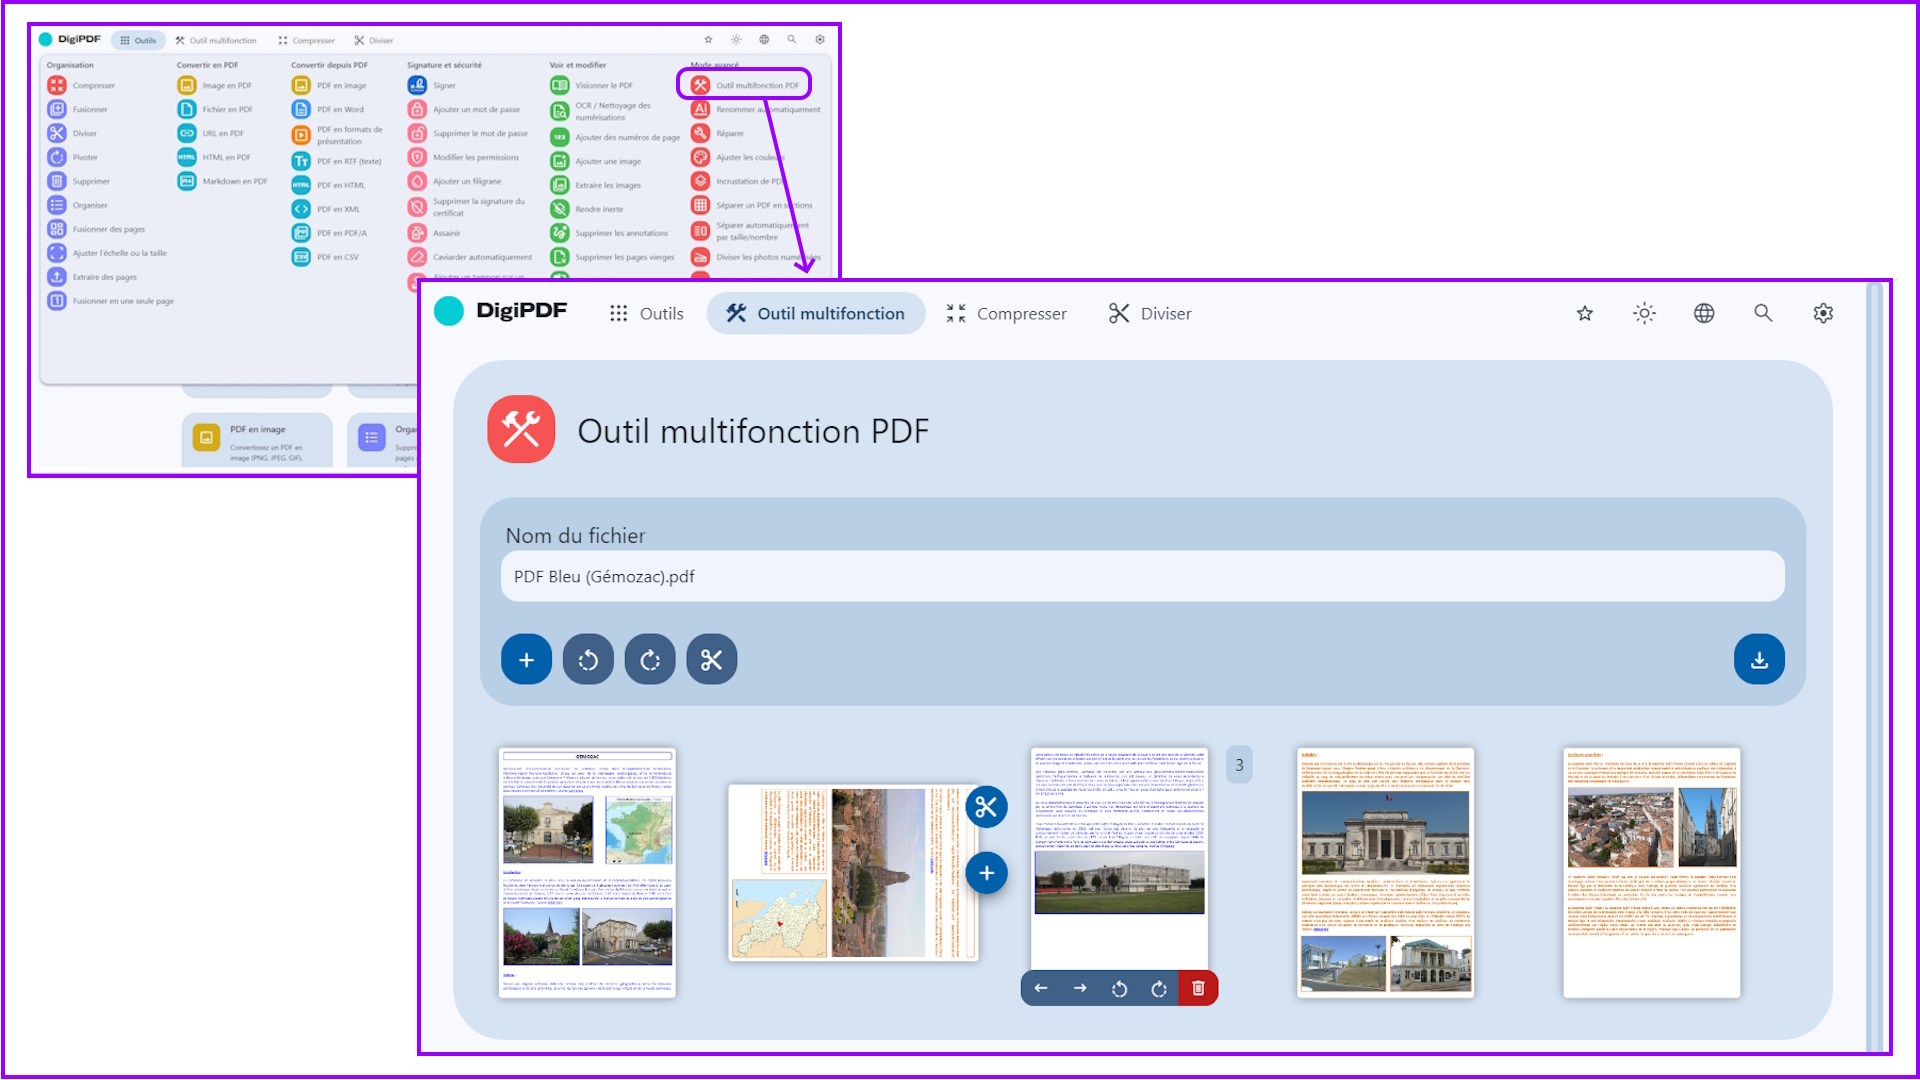Toggle favorites with the star icon
The image size is (1920, 1080).
(1584, 313)
